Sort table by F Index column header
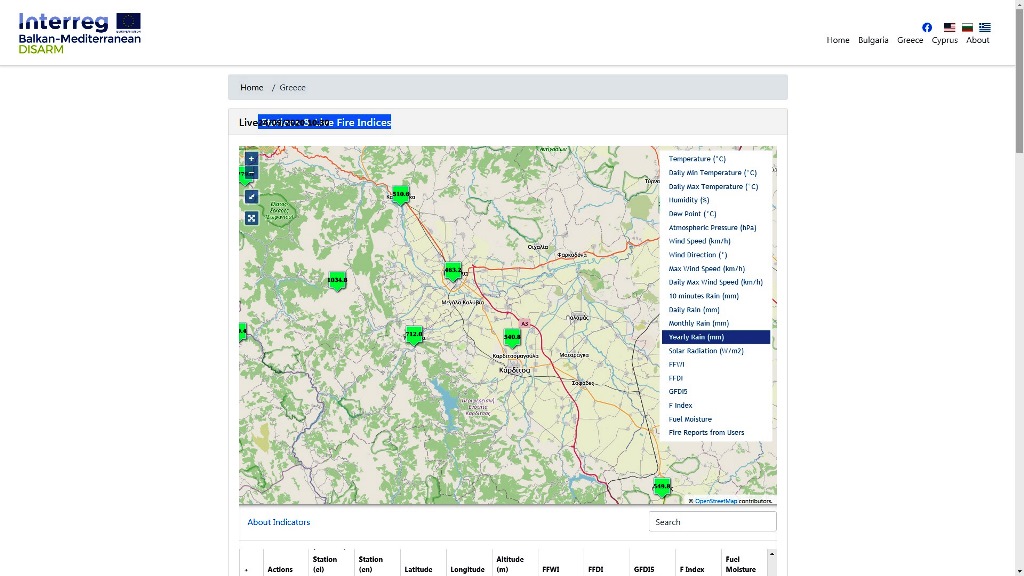This screenshot has width=1024, height=576. (x=692, y=569)
